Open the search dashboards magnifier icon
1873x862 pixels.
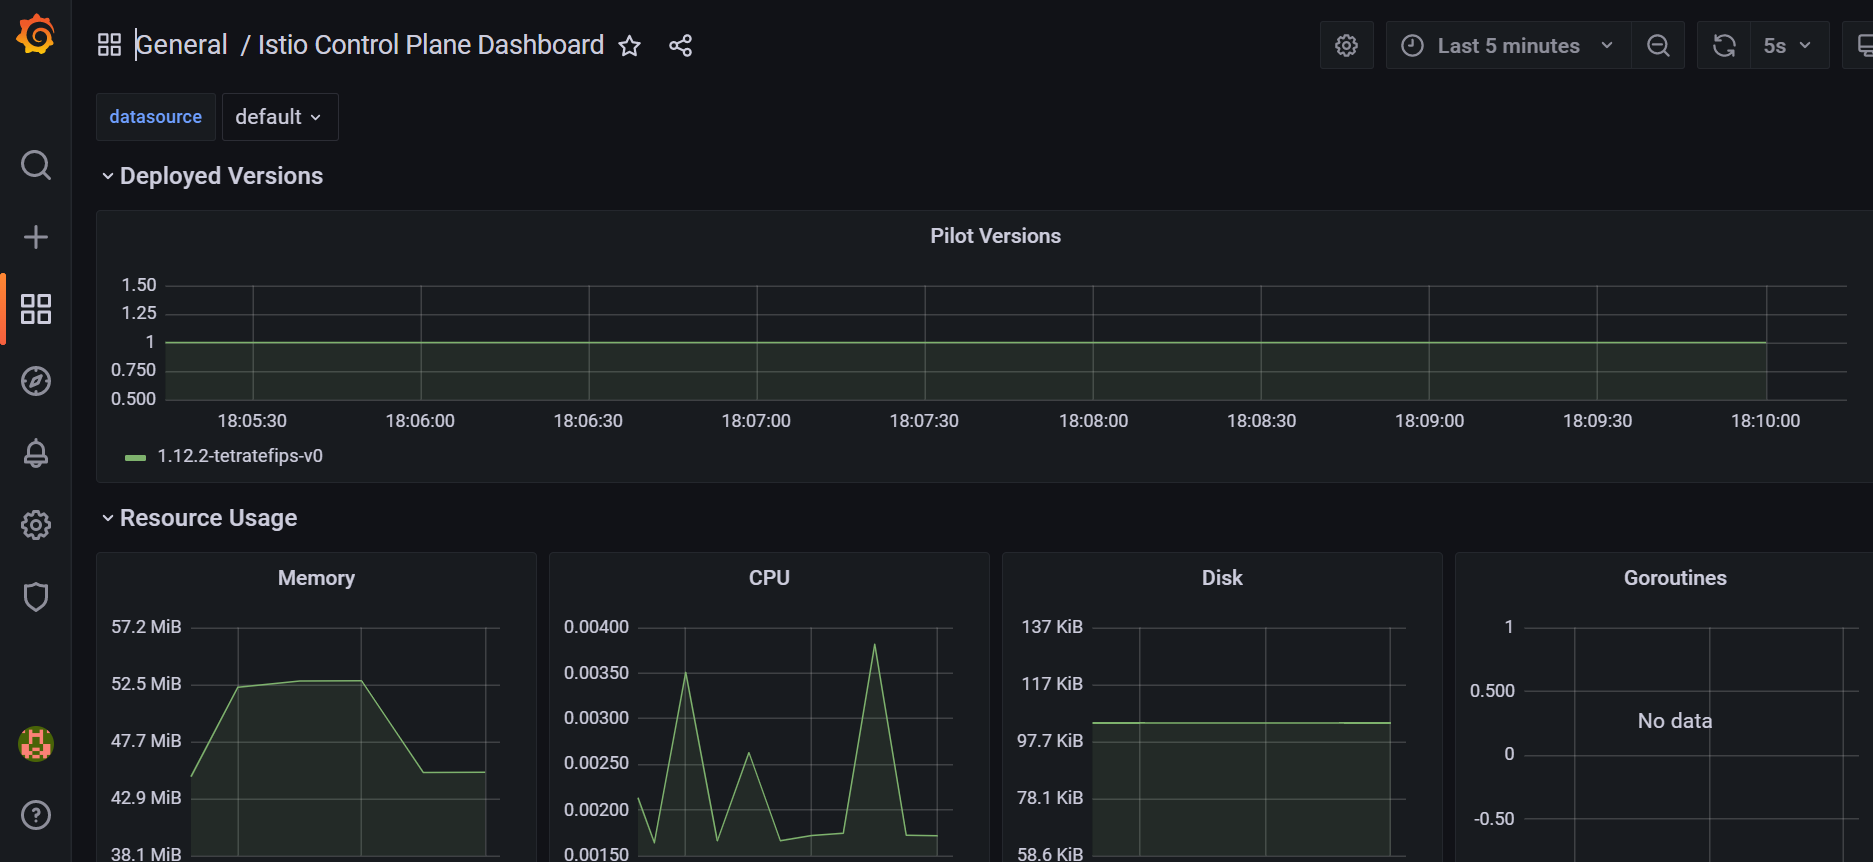point(36,165)
